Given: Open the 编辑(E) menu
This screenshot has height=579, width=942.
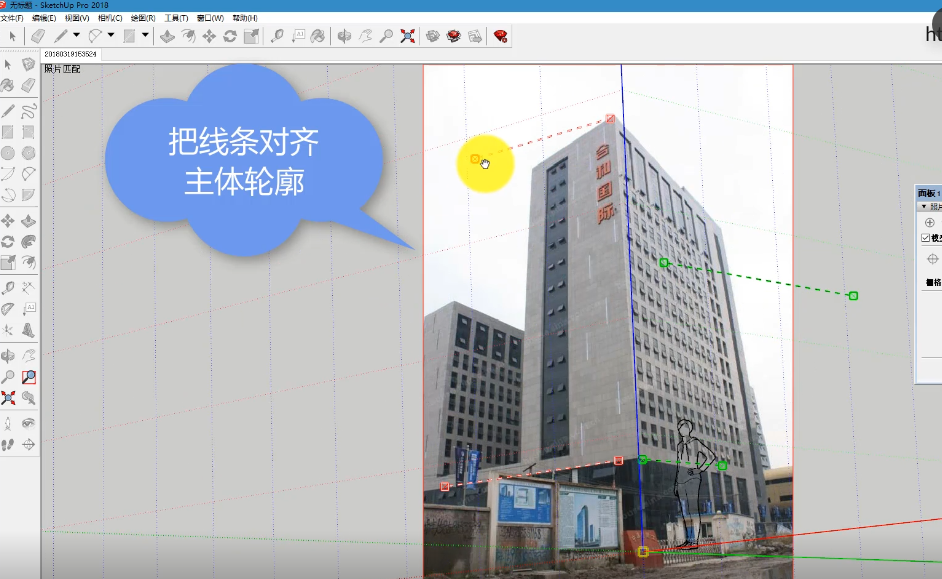Looking at the screenshot, I should pos(44,18).
